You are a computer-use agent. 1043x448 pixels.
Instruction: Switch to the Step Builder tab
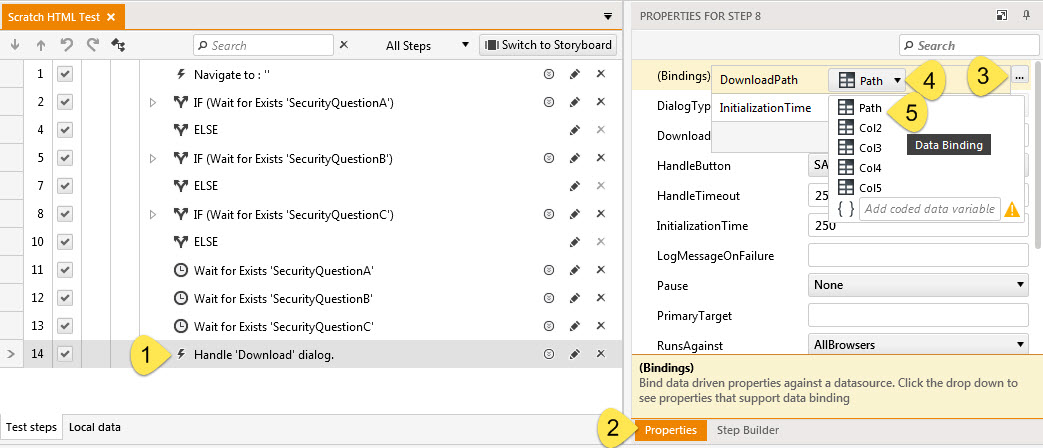750,430
